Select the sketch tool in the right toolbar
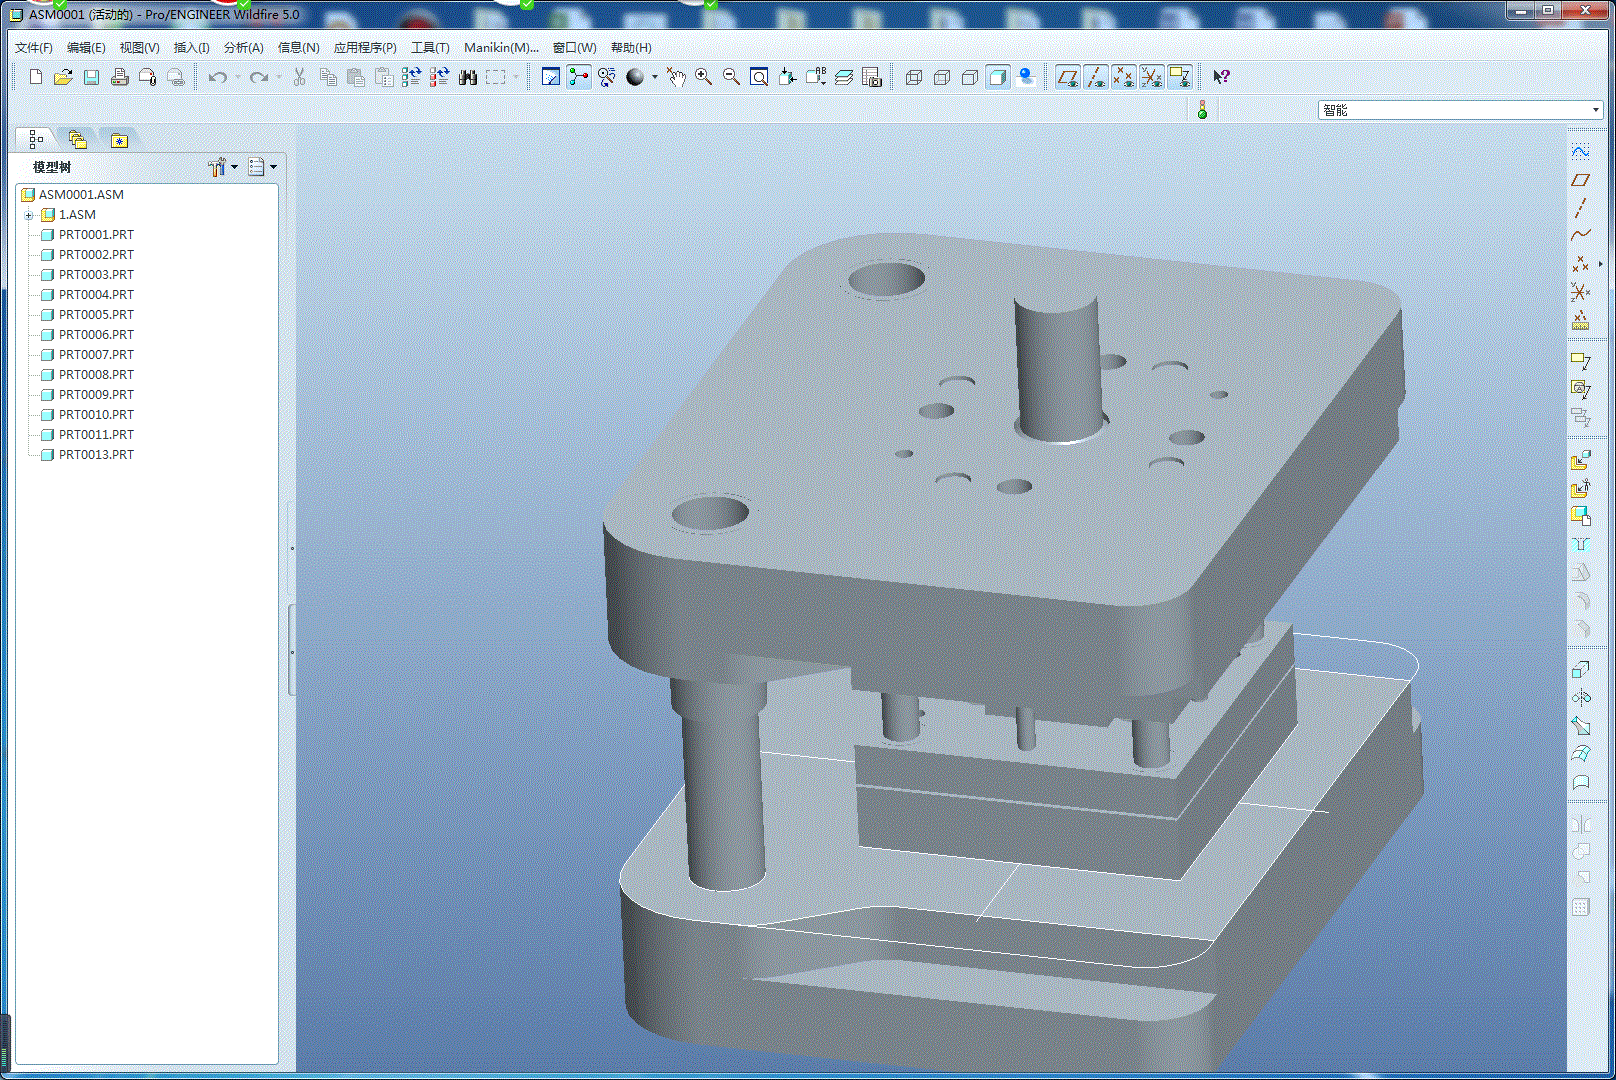Screen dimensions: 1616x1080 coord(1580,151)
